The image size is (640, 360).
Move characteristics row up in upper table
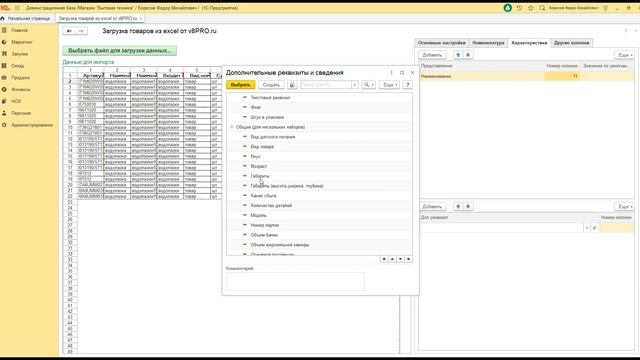(x=458, y=55)
